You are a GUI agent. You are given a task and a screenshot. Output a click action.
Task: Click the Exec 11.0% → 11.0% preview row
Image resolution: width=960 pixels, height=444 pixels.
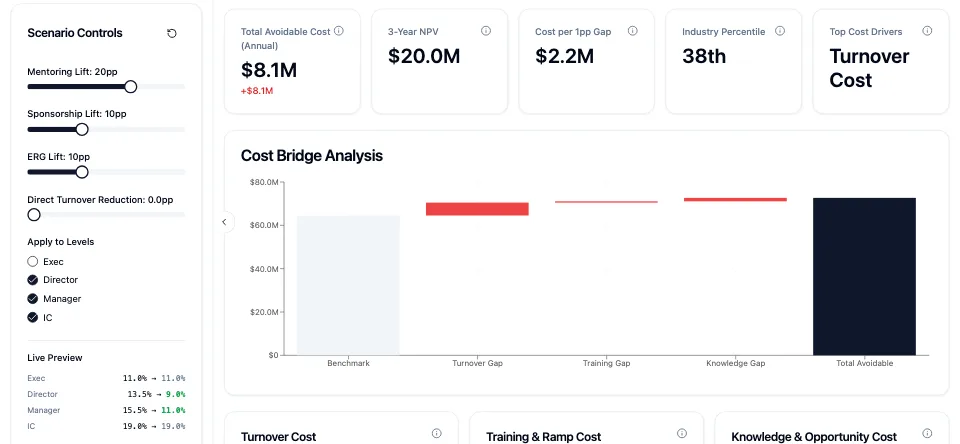pos(106,378)
